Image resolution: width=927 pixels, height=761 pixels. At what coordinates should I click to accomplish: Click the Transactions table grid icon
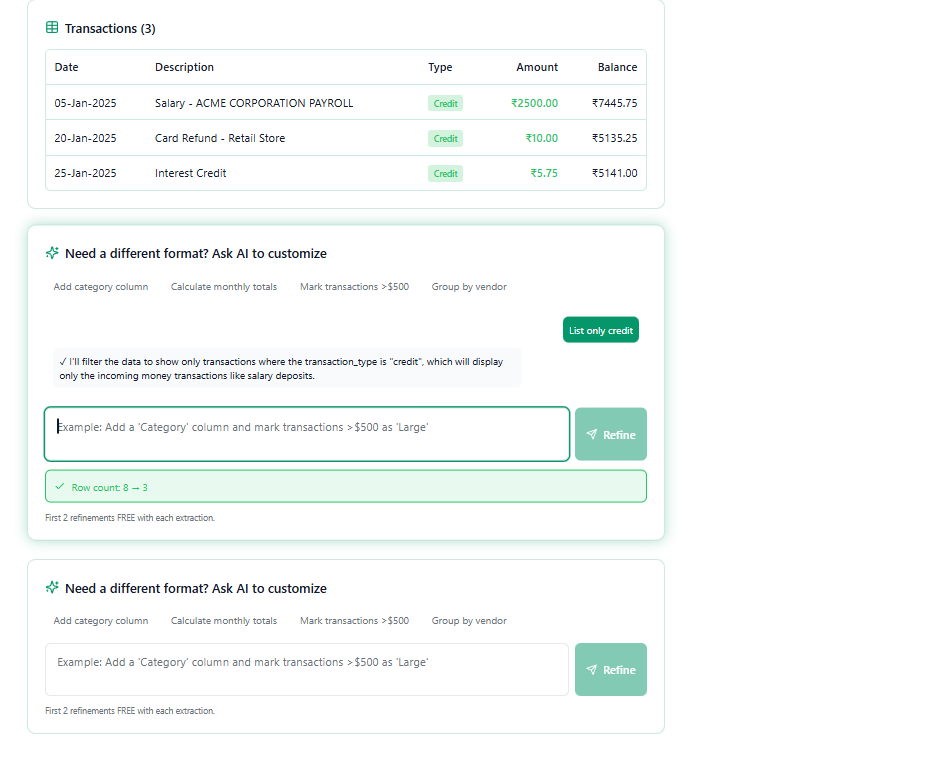coord(51,28)
